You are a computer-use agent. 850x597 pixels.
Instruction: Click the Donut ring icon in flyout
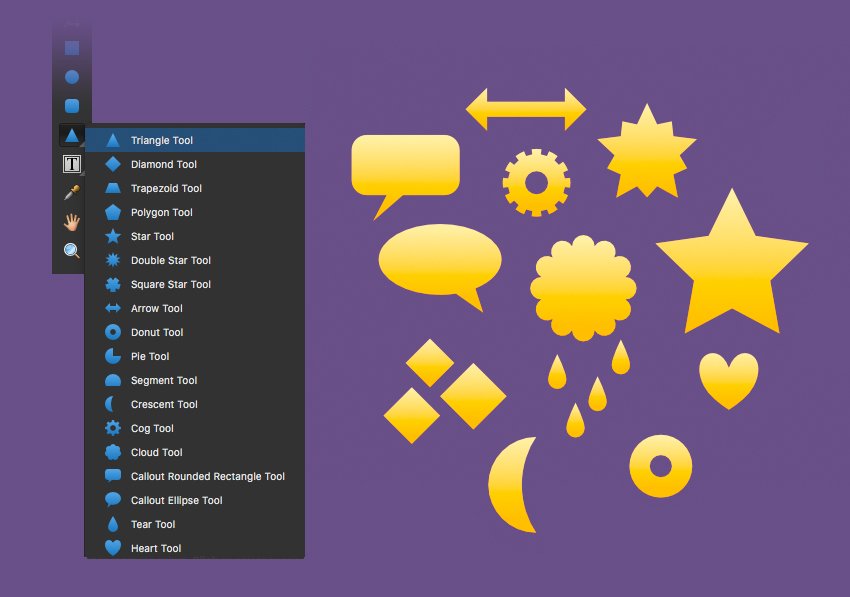point(113,332)
